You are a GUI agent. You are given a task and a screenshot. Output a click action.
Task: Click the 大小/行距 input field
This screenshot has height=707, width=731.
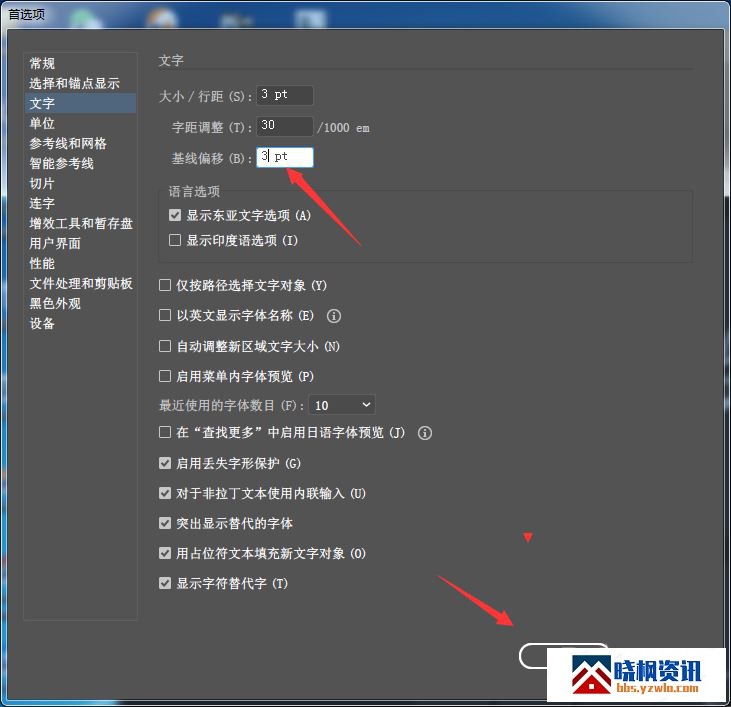click(285, 96)
